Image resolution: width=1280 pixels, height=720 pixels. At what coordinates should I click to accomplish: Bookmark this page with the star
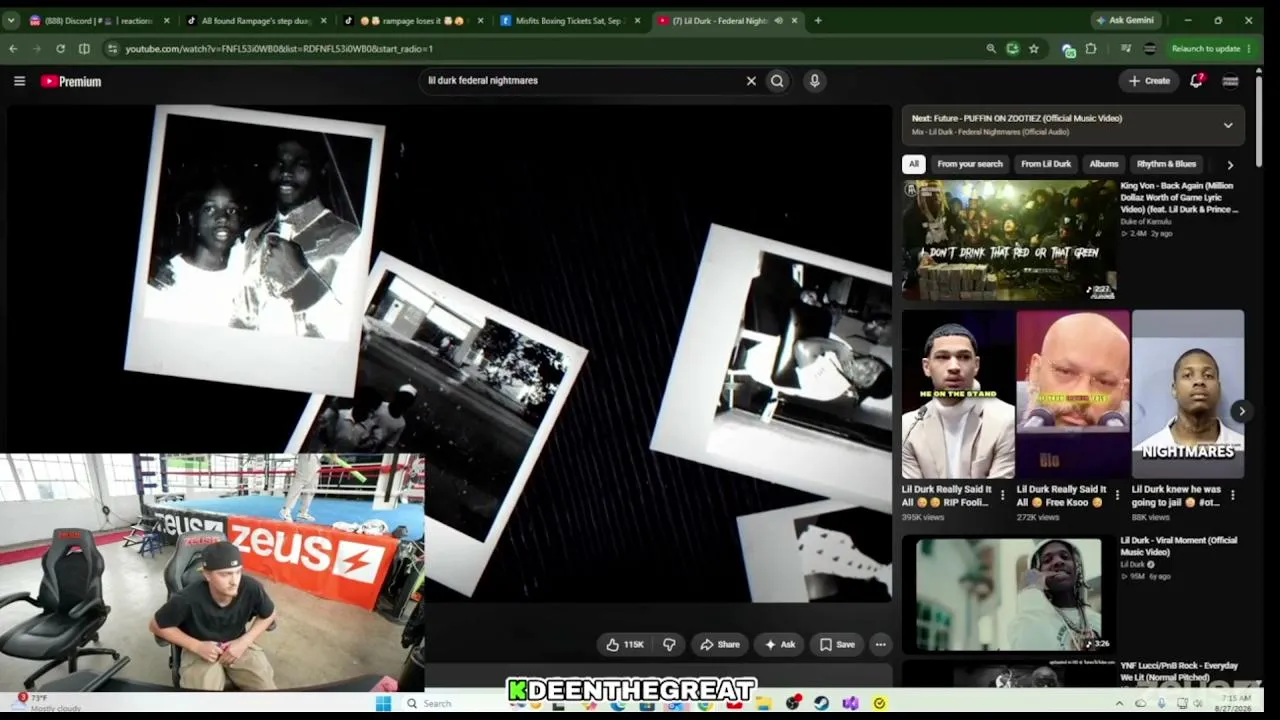1034,48
